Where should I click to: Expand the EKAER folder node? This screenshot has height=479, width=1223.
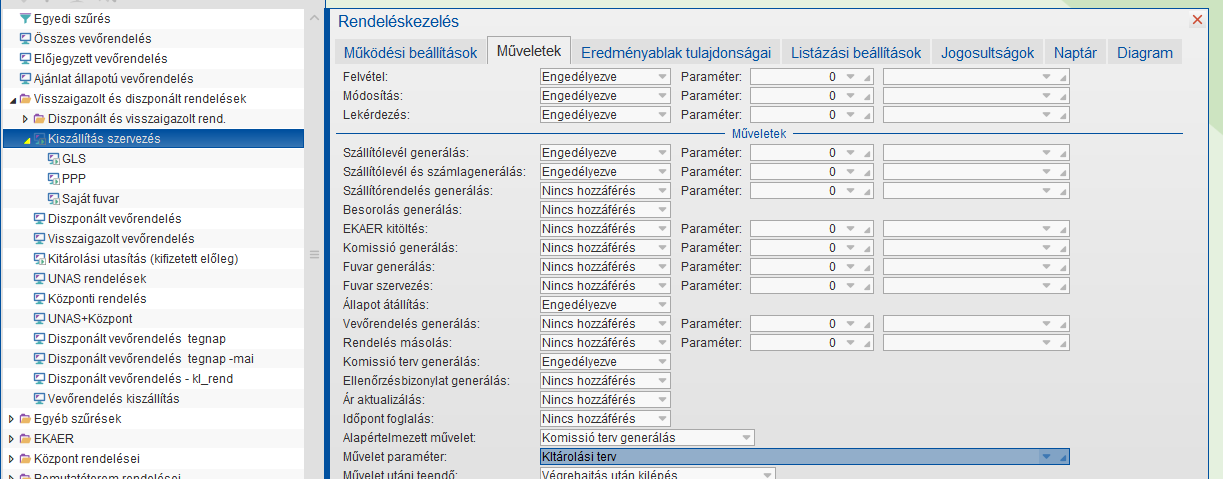pos(12,438)
